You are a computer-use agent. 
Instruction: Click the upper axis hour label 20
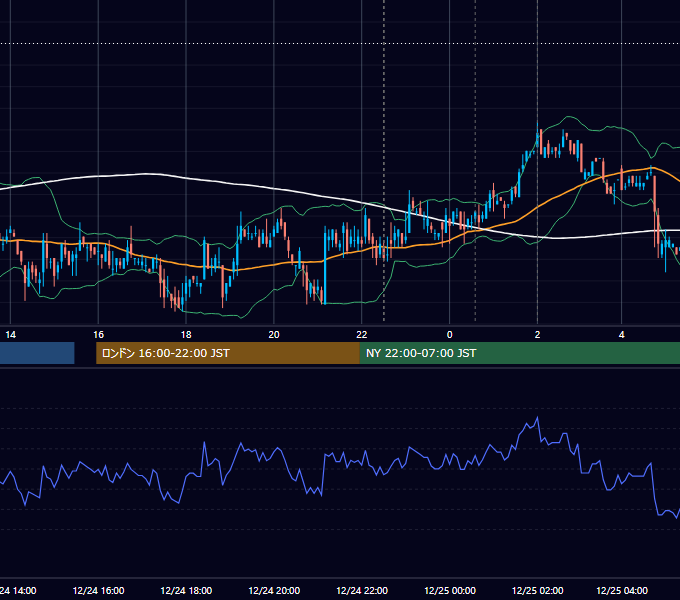pyautogui.click(x=274, y=335)
